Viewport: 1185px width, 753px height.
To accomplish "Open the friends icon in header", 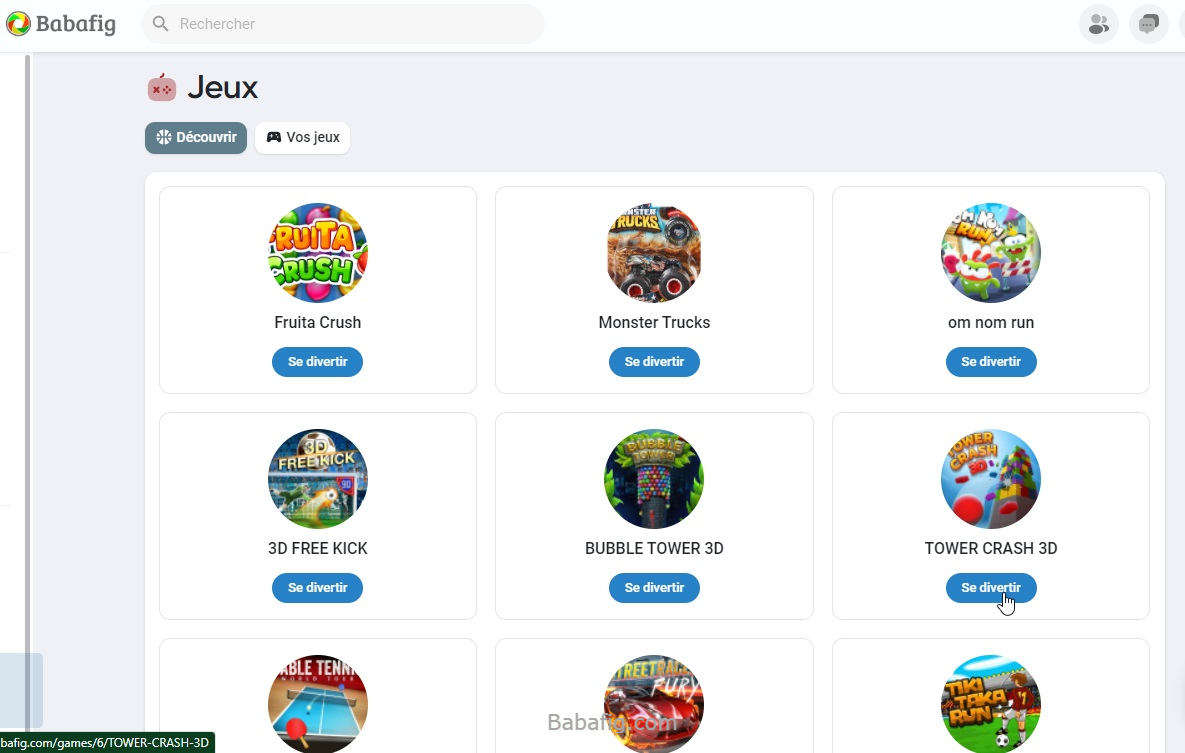I will [x=1098, y=24].
